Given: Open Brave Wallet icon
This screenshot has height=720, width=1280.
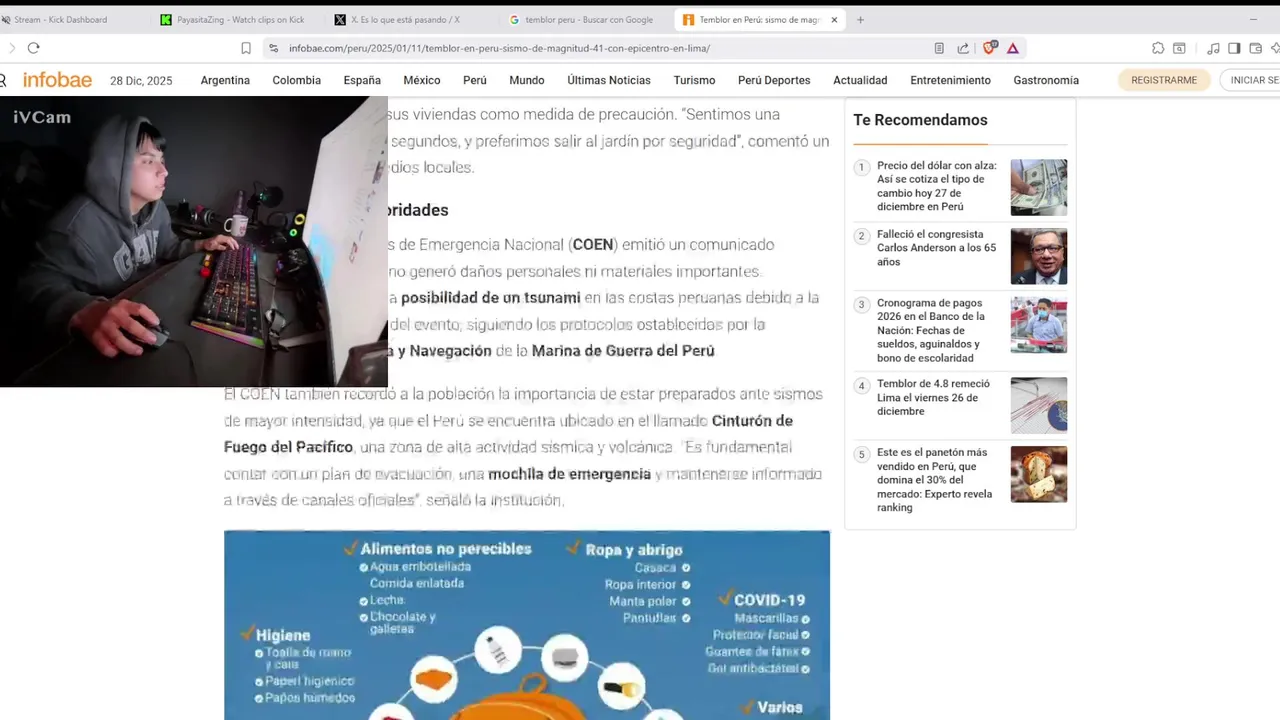Looking at the screenshot, I should coord(1256,48).
